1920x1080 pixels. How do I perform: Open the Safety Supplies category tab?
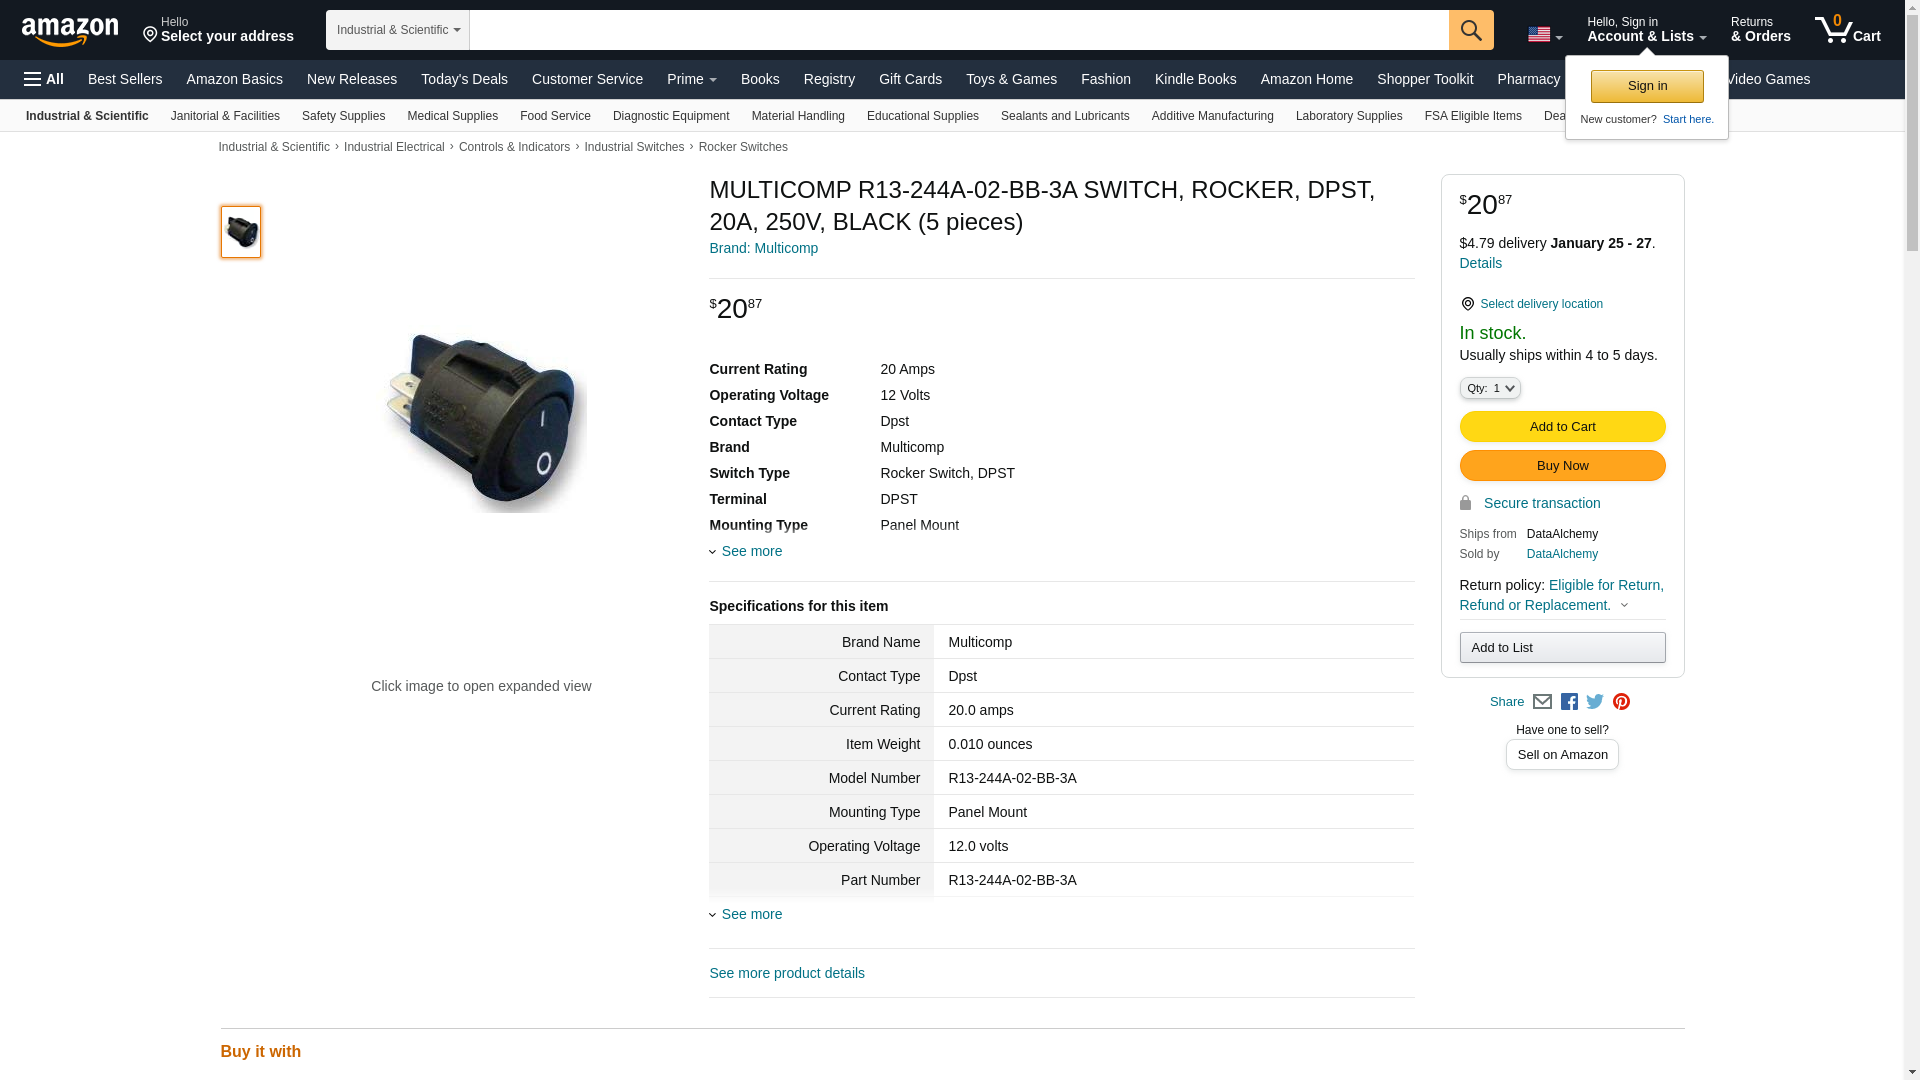click(x=343, y=116)
